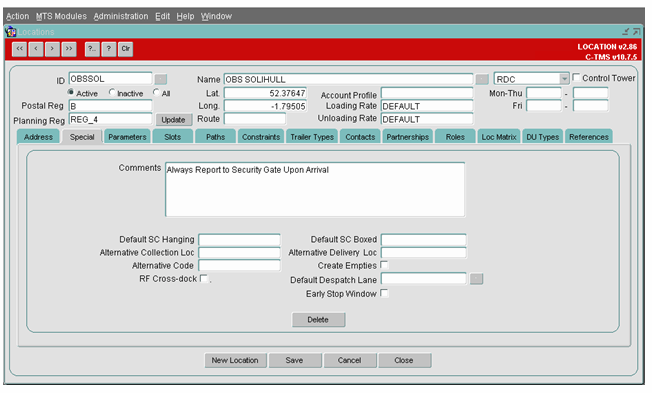This screenshot has width=652, height=393.
Task: Click the Lat. field with 52.37647
Action: point(266,93)
